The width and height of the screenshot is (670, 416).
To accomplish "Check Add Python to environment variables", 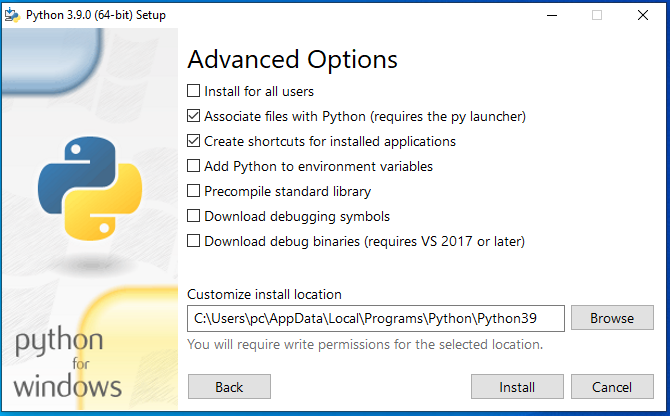I will coord(194,166).
